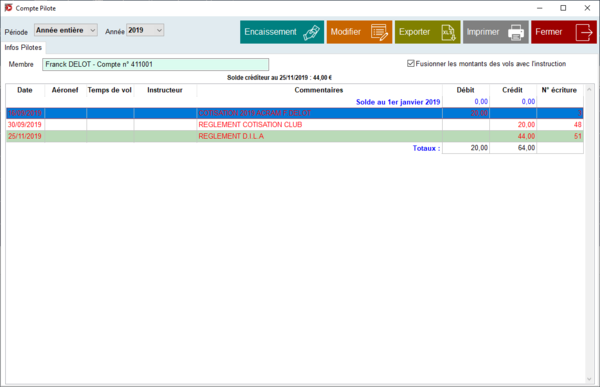600x387 pixels.
Task: Click the Encaissement button label
Action: [x=270, y=32]
